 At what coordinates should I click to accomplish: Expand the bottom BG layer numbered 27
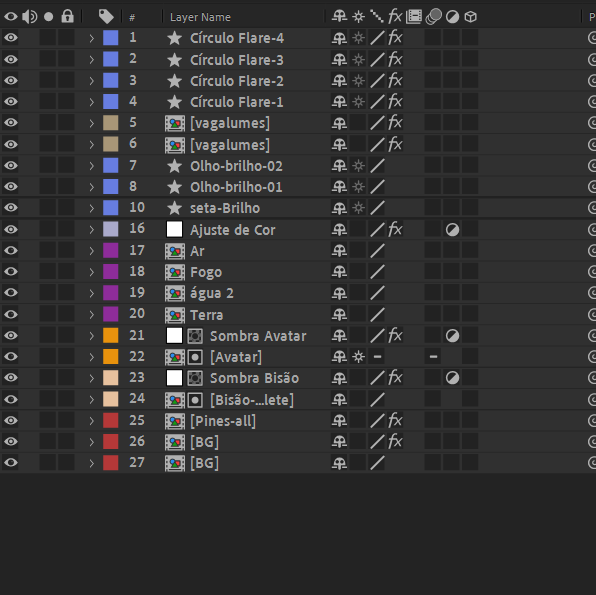click(x=91, y=463)
